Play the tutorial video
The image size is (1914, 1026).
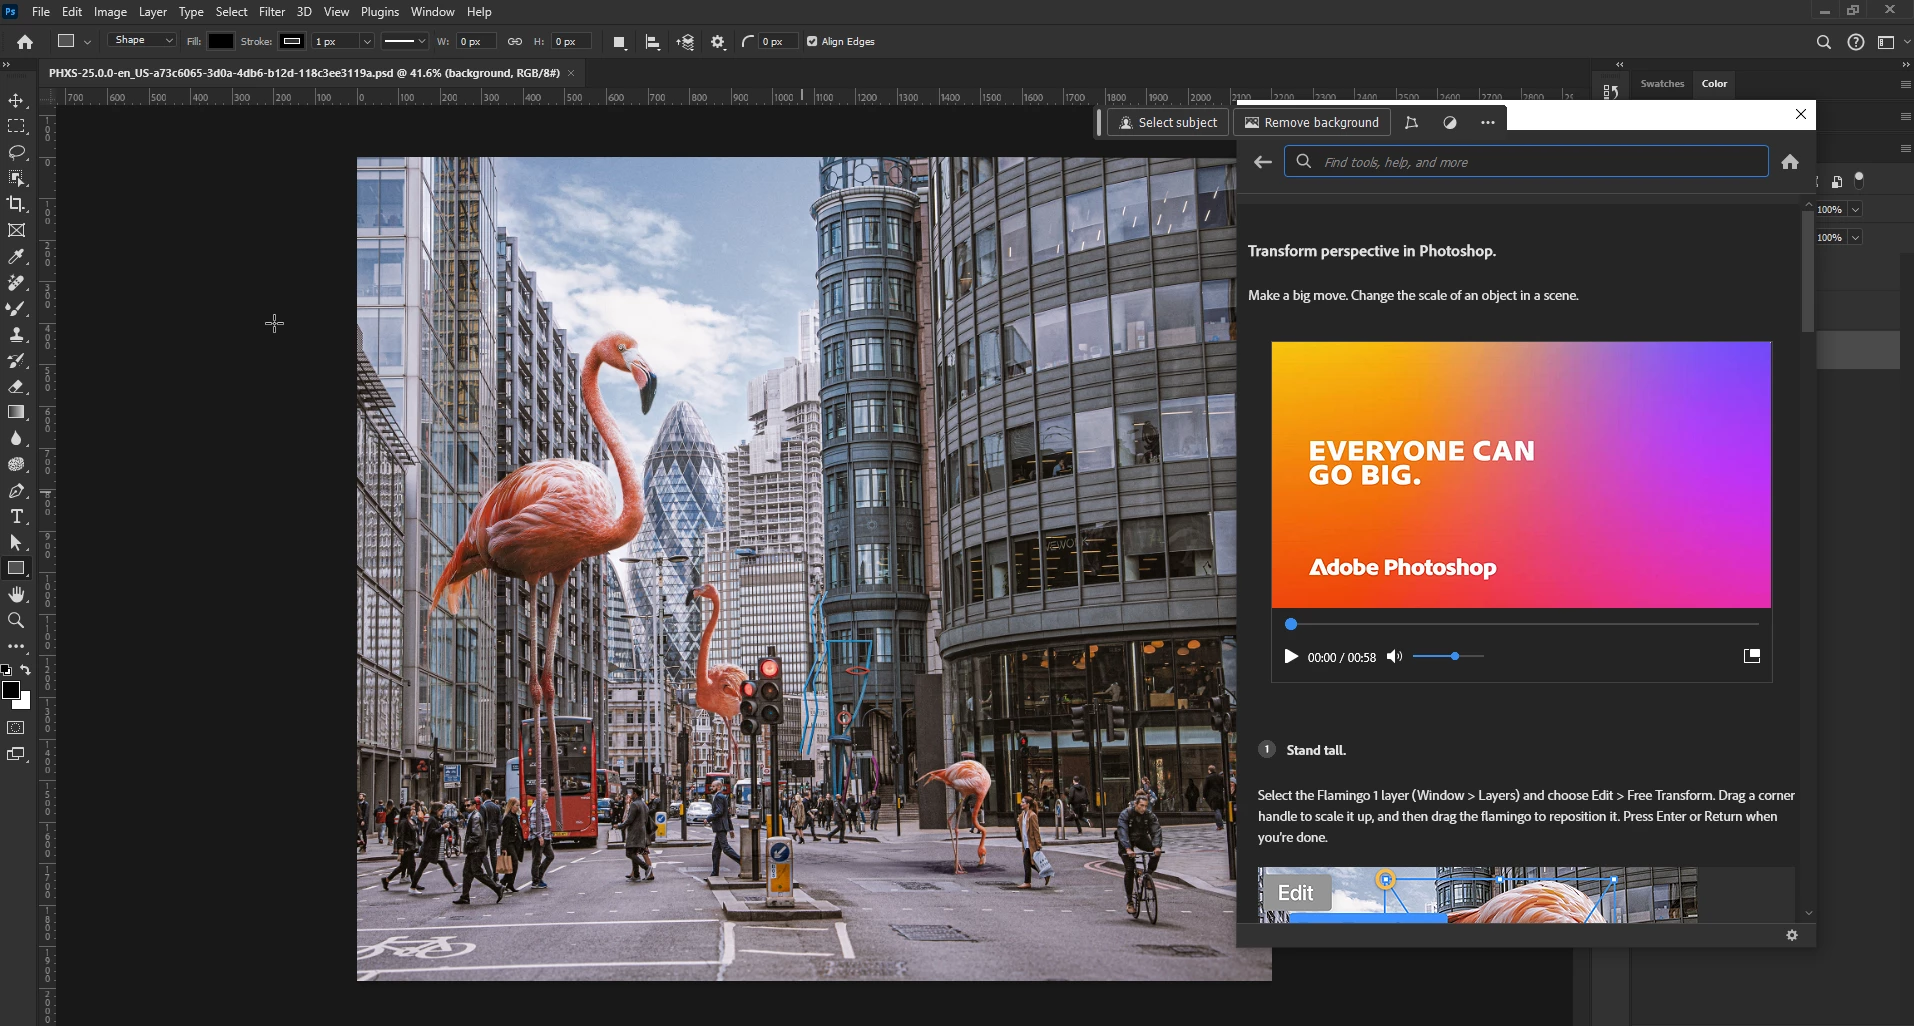(1291, 657)
